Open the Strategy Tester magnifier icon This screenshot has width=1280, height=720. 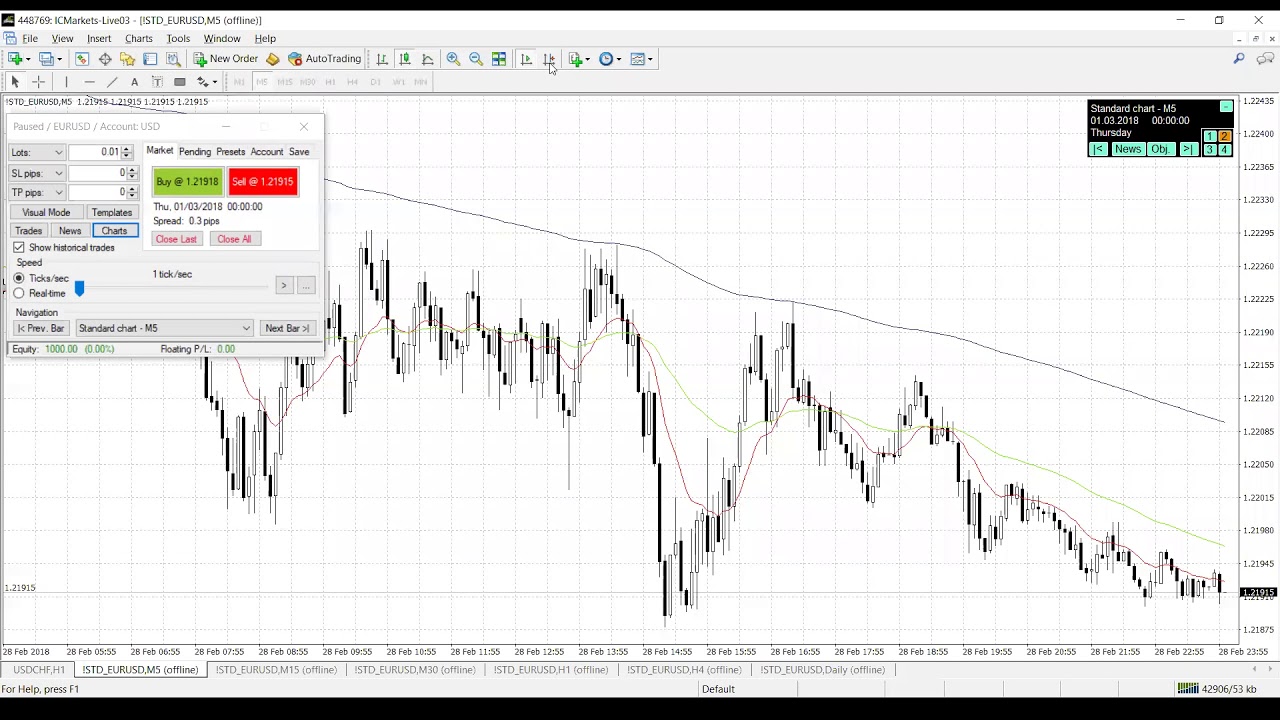[173, 59]
